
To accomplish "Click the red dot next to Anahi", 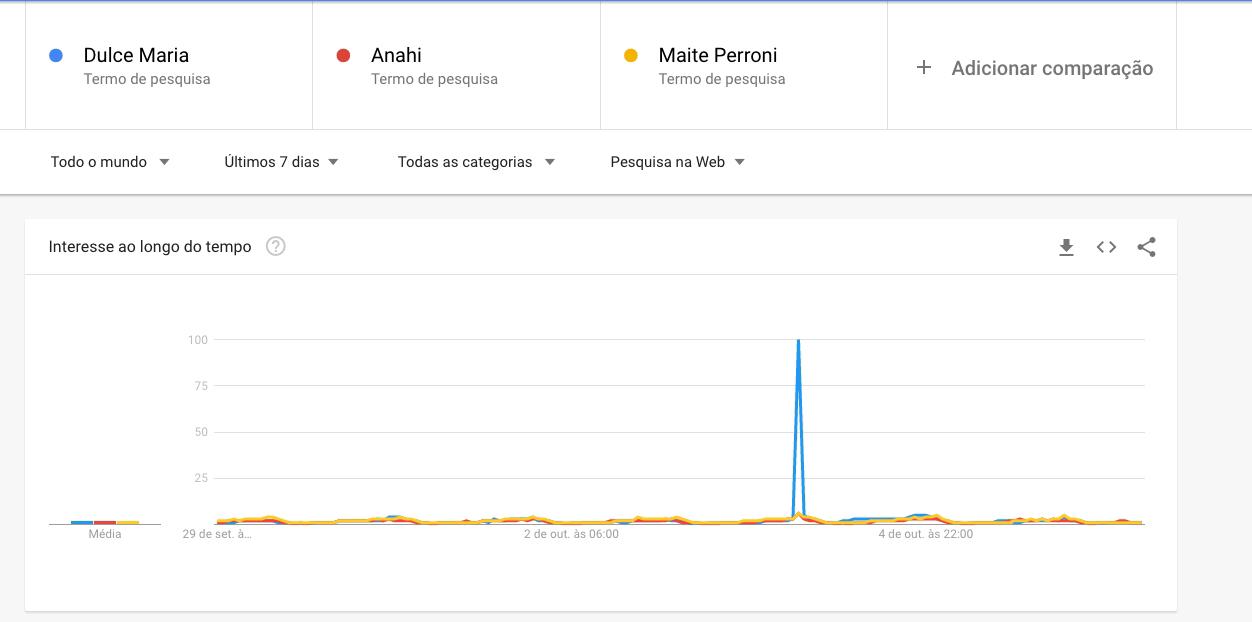I will coord(344,56).
